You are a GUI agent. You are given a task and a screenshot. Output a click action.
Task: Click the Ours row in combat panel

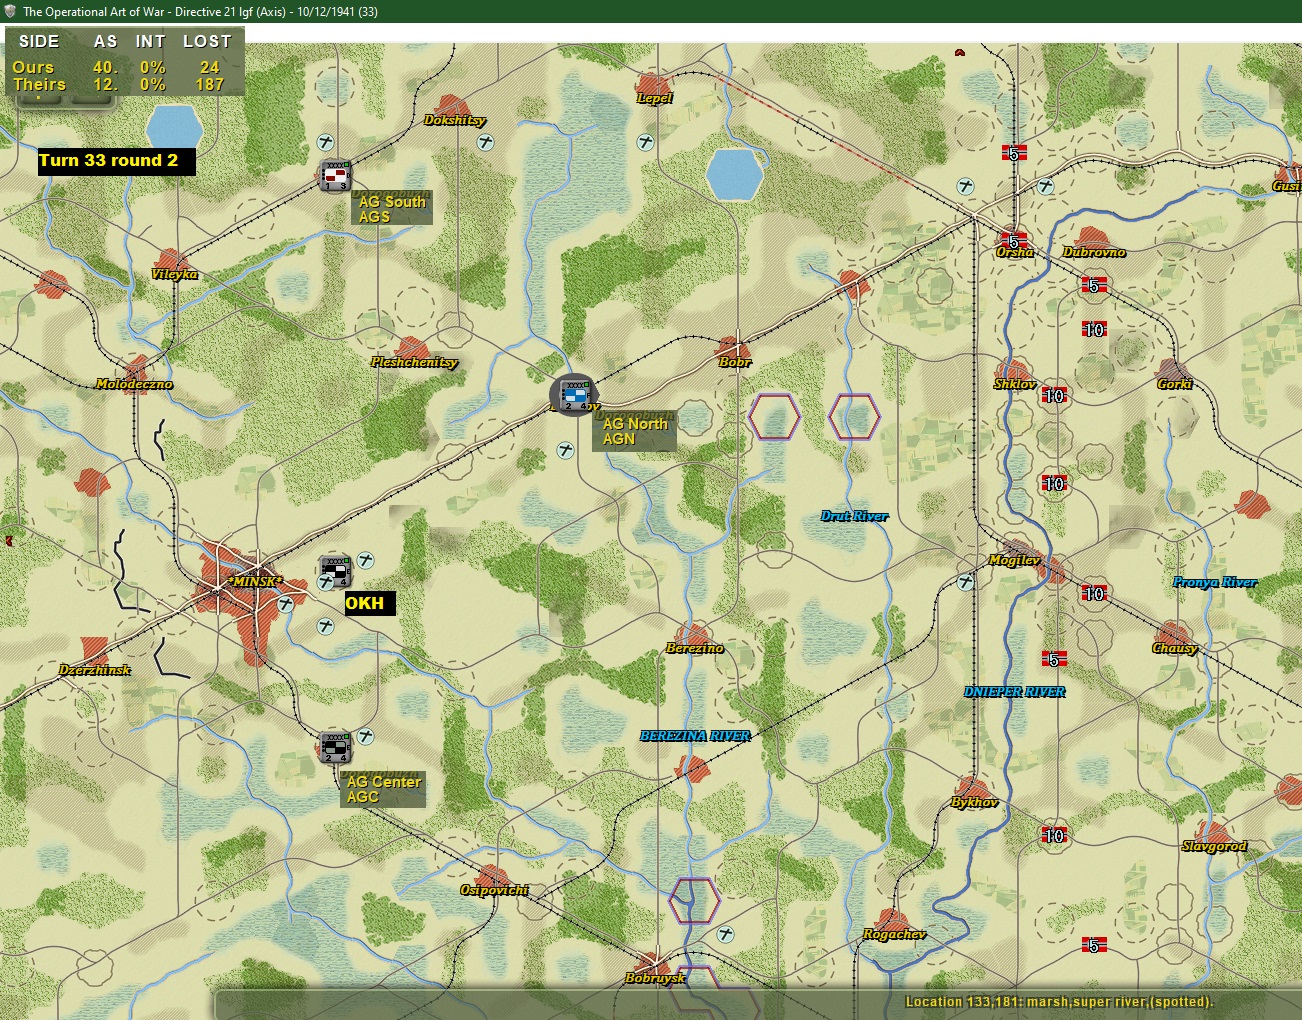(x=116, y=67)
